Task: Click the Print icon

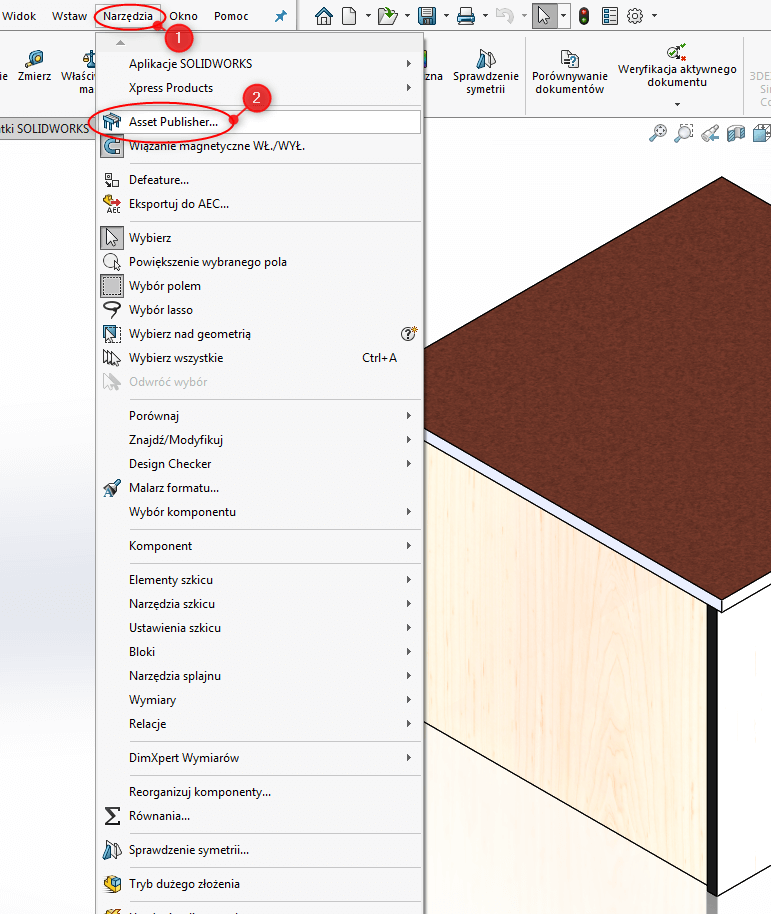Action: point(466,16)
